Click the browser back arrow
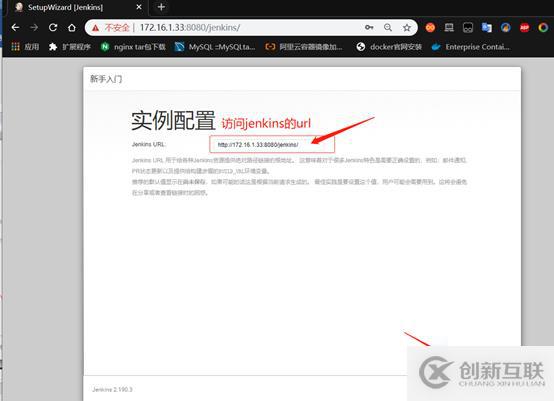This screenshot has height=401, width=554. 15,28
